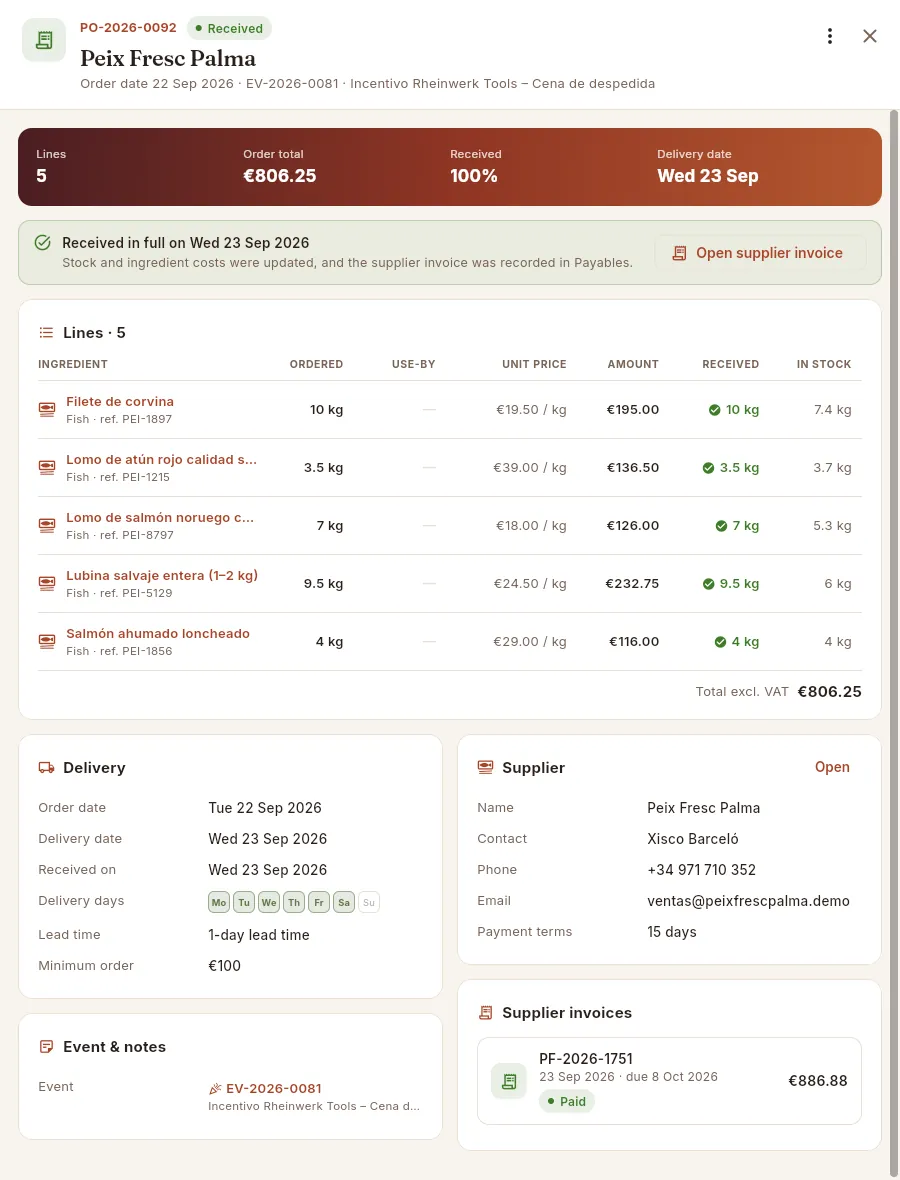Click the IN STOCK column header
Image resolution: width=900 pixels, height=1180 pixels.
click(x=824, y=364)
